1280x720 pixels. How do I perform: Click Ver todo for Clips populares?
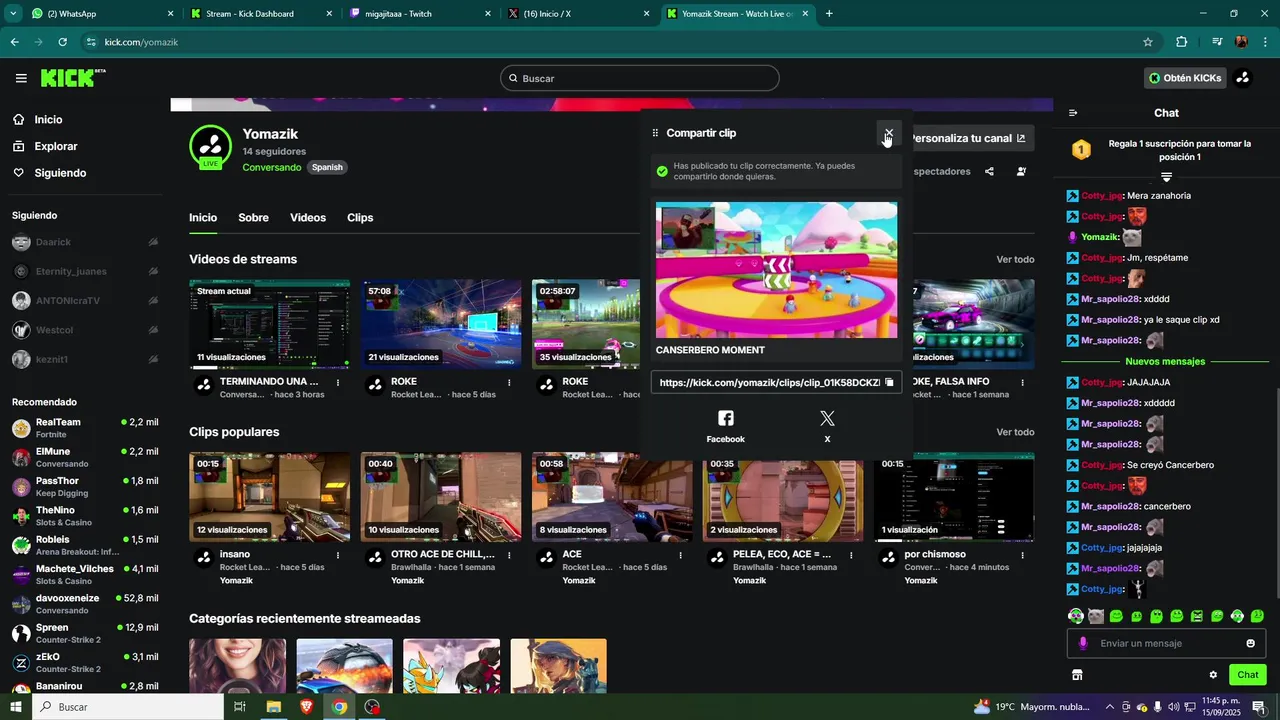[1015, 432]
